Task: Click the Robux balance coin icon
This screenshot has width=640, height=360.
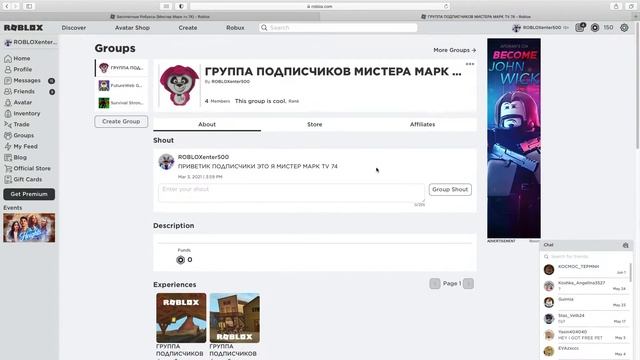Action: click(595, 28)
